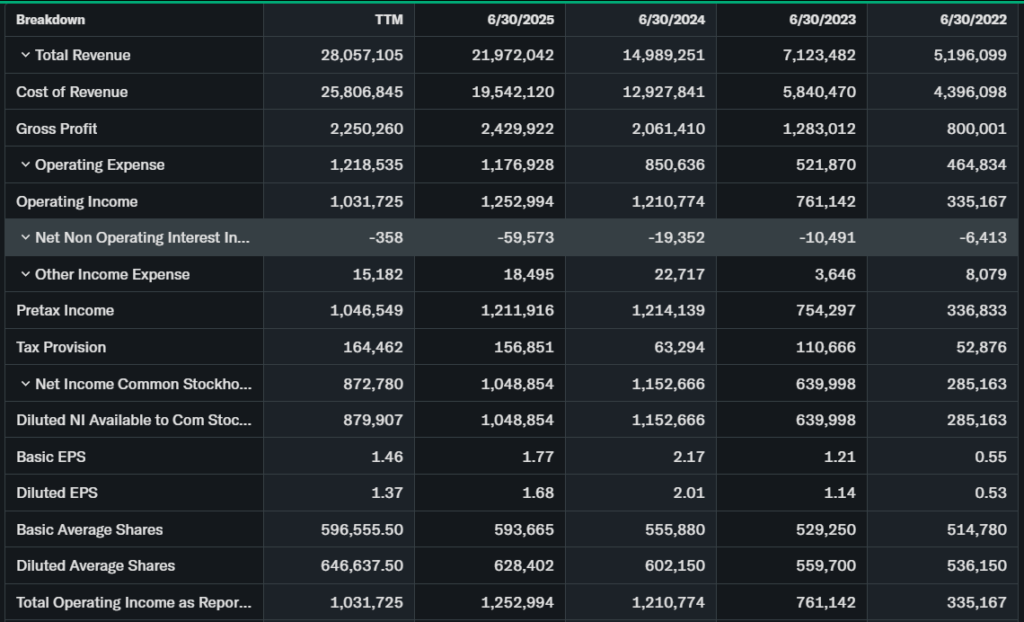This screenshot has width=1024, height=622.
Task: Click the 6/30/2023 column header
Action: 822,20
